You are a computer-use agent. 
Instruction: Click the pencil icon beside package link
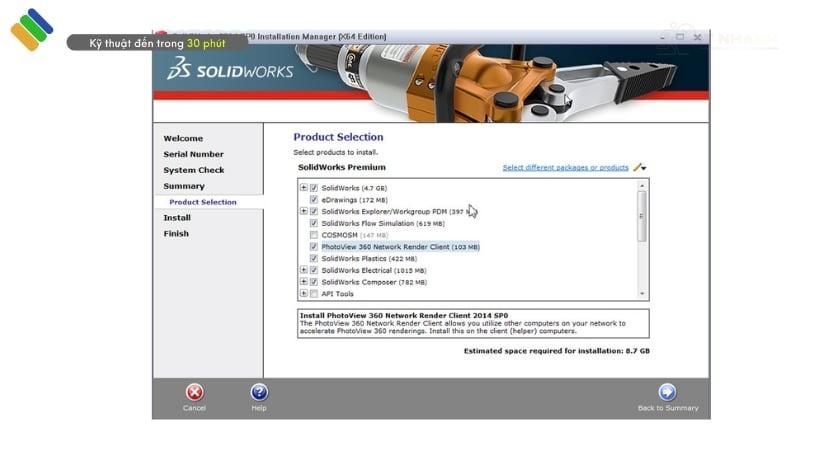pyautogui.click(x=638, y=168)
